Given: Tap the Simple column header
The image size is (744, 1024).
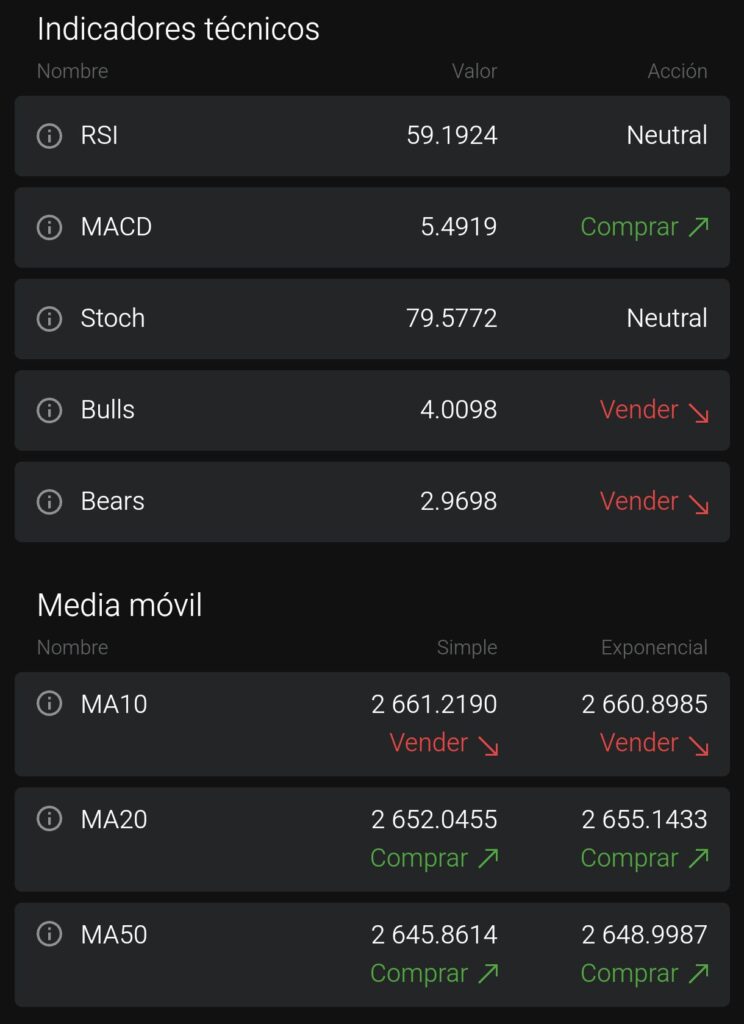Looking at the screenshot, I should pos(466,647).
